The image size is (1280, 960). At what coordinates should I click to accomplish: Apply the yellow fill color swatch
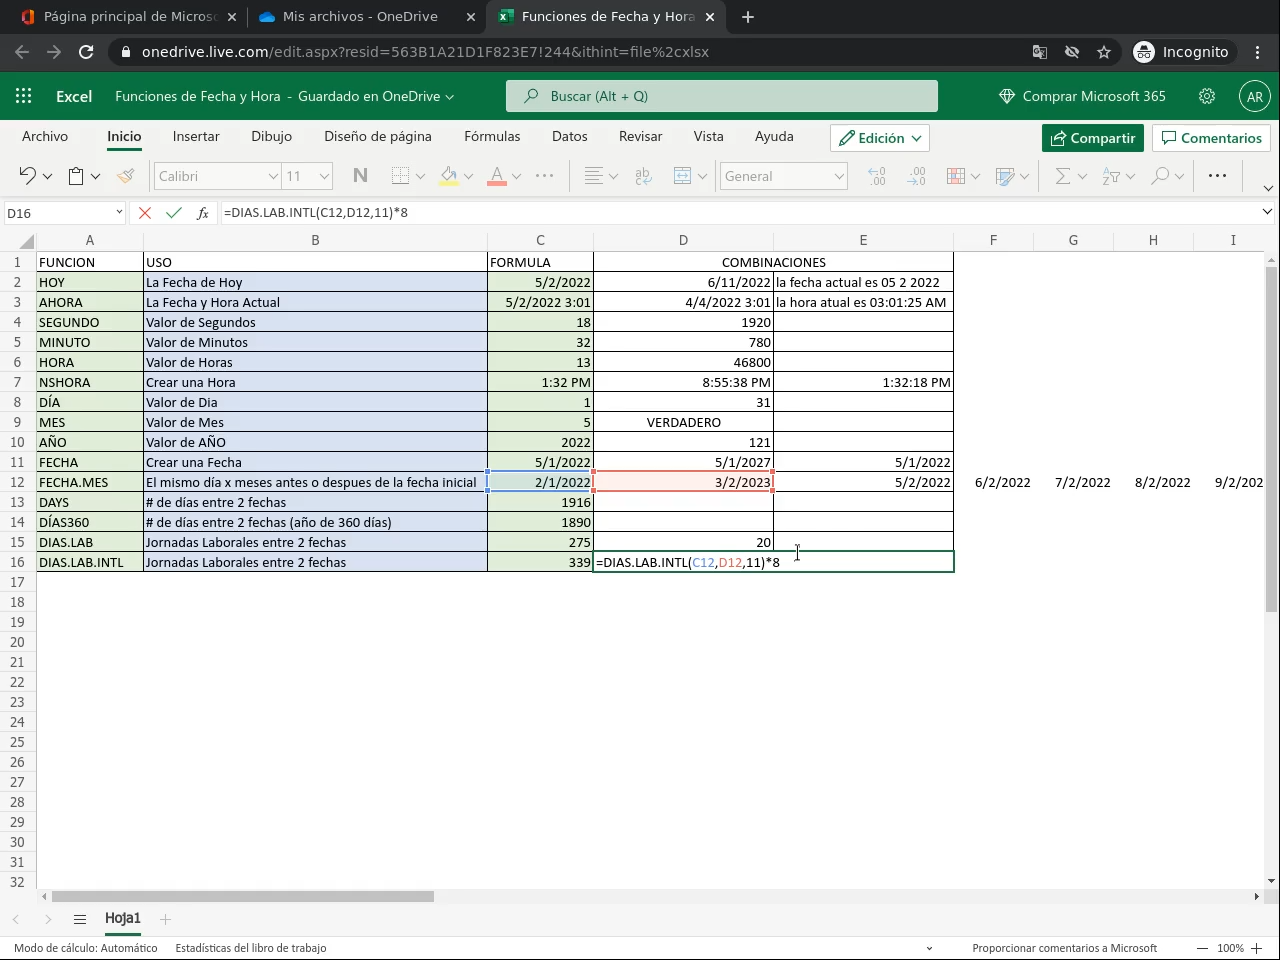(449, 176)
